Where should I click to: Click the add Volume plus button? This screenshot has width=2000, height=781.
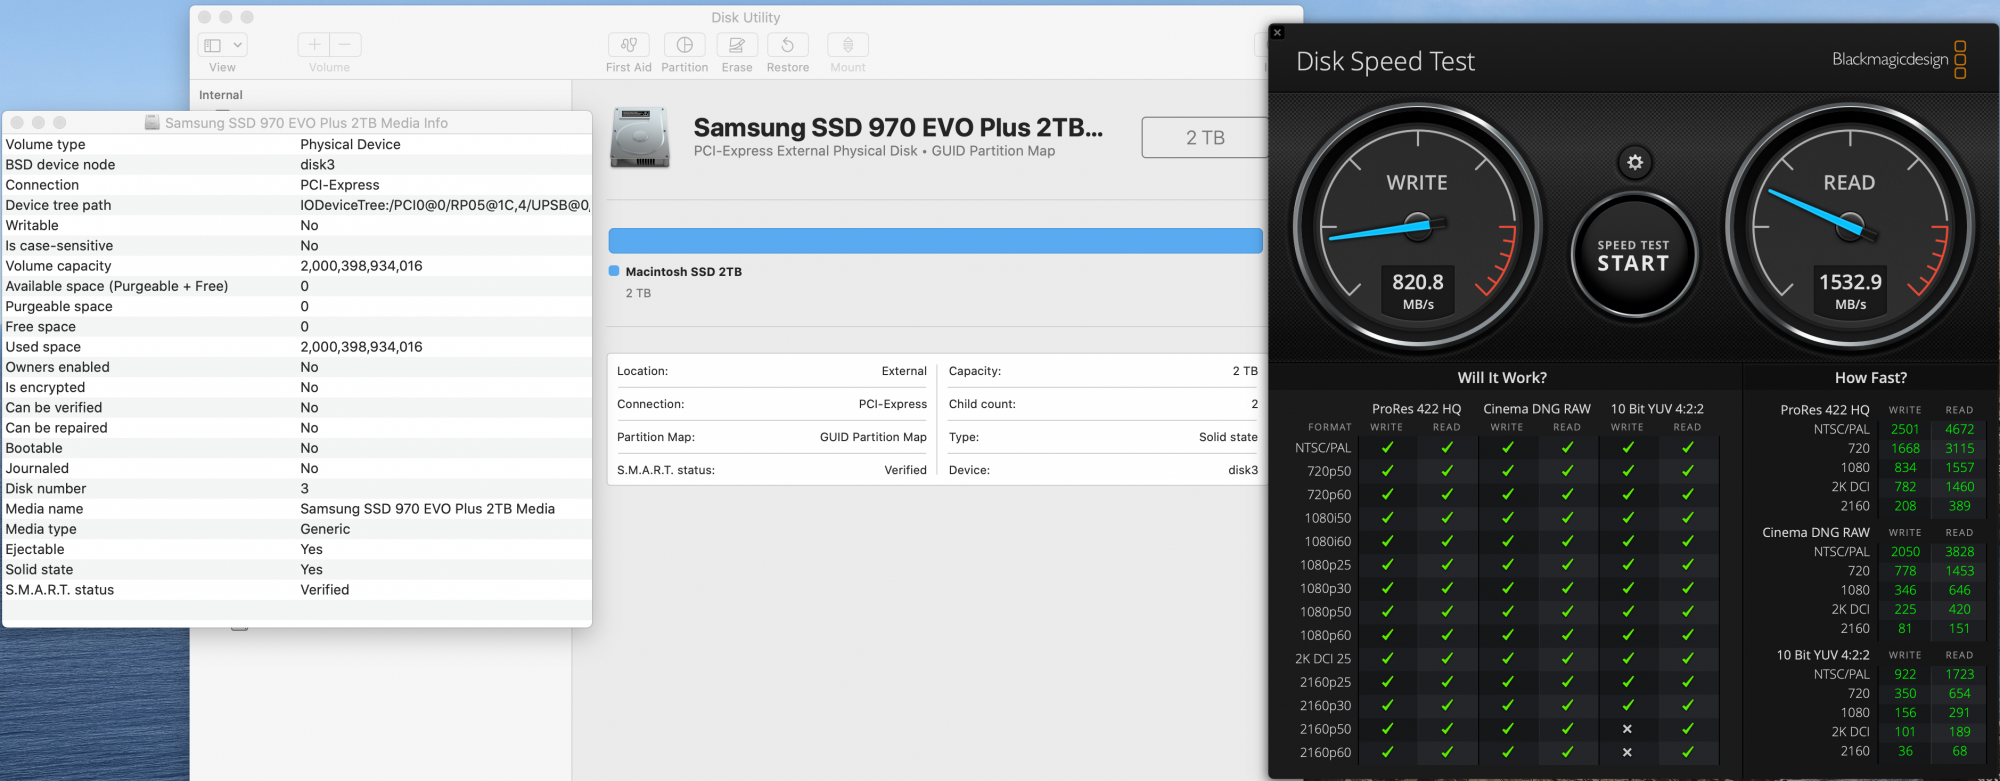314,45
